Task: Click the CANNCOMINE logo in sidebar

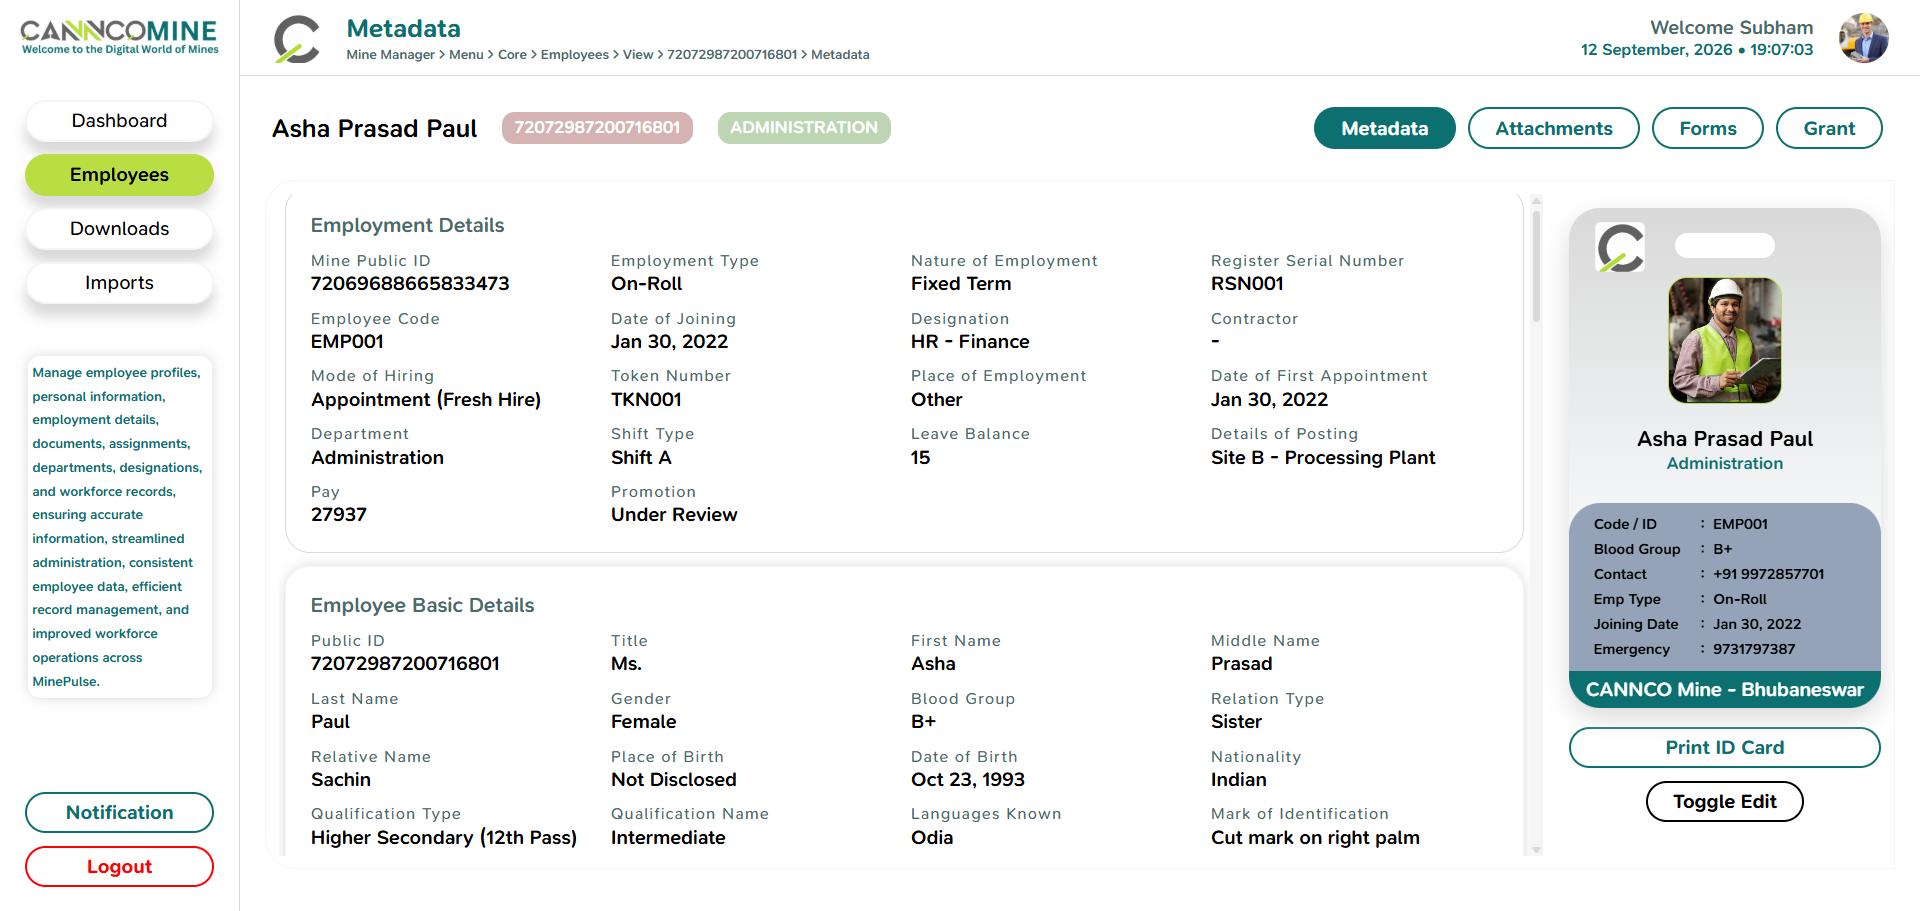Action: 119,37
